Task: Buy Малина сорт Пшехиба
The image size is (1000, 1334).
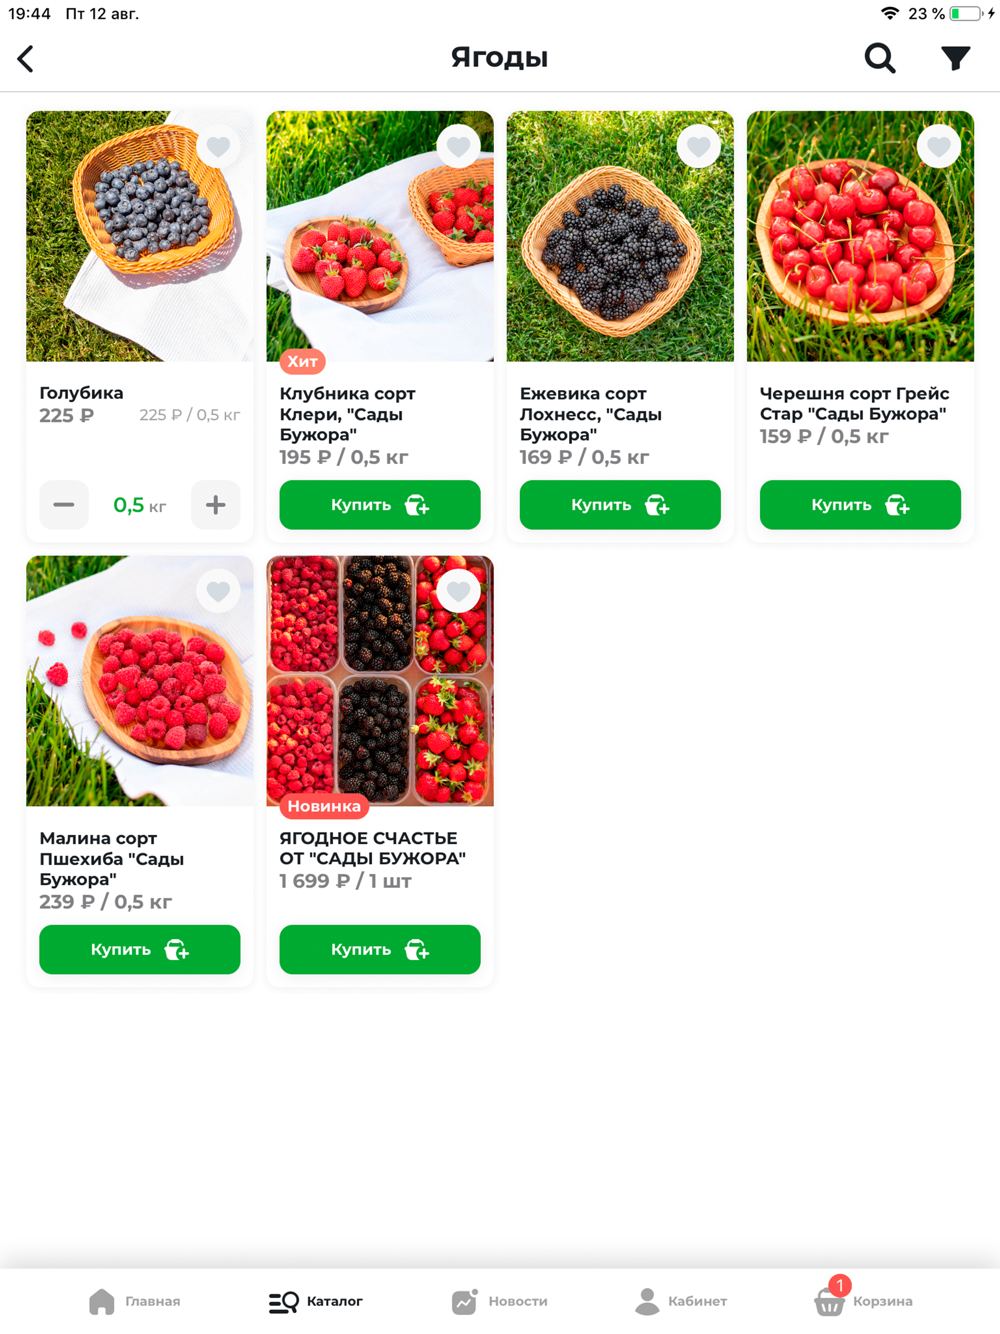Action: pos(140,949)
